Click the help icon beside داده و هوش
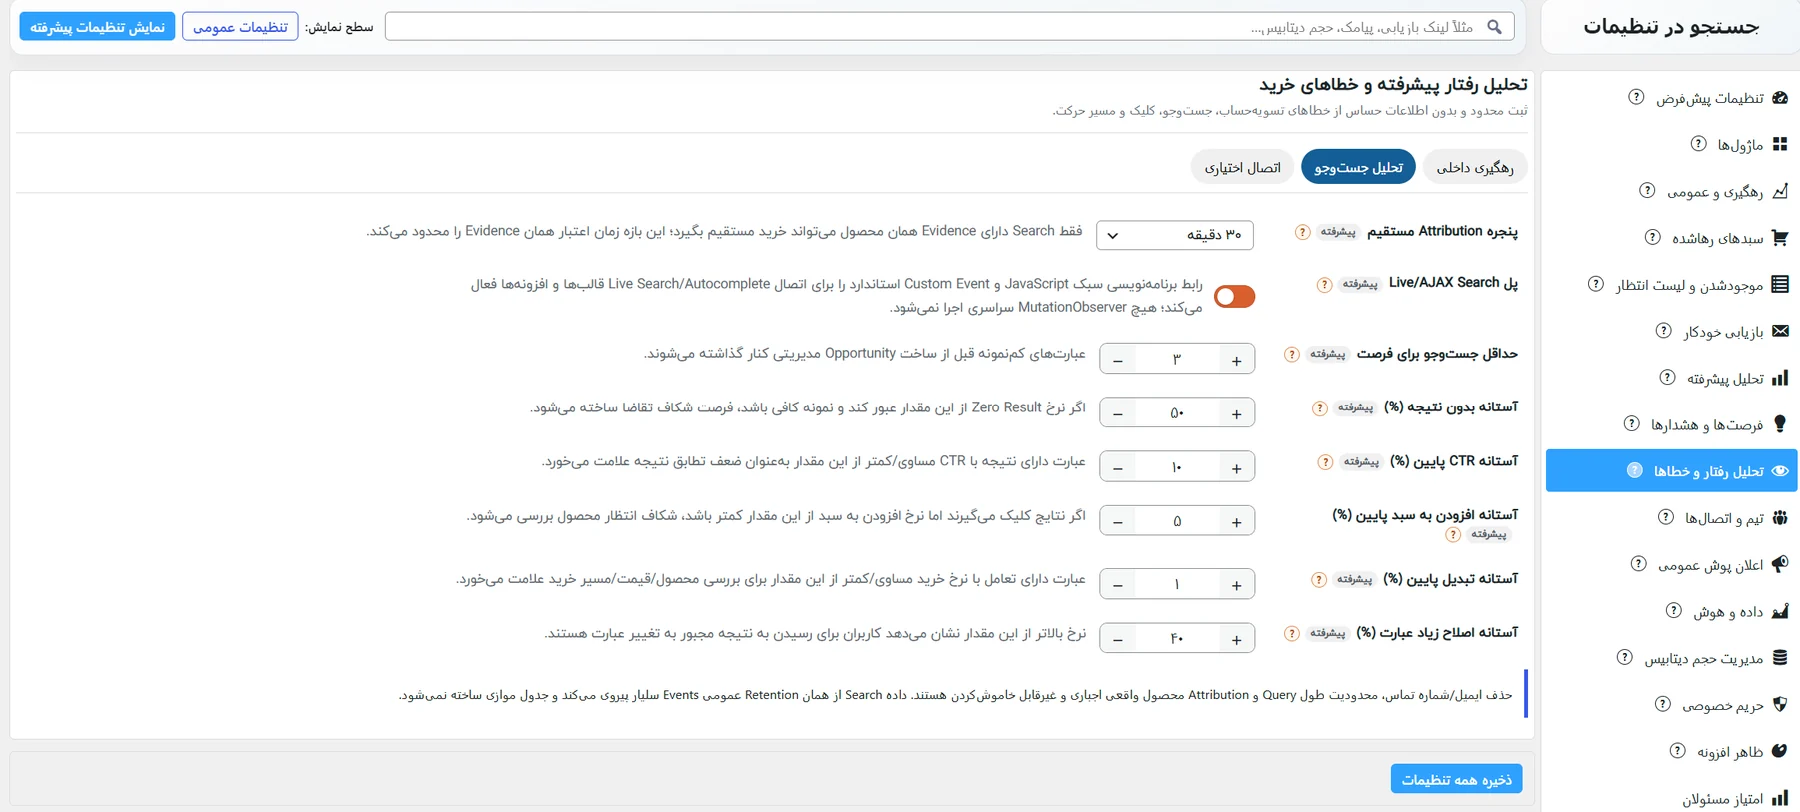1800x812 pixels. click(1673, 610)
